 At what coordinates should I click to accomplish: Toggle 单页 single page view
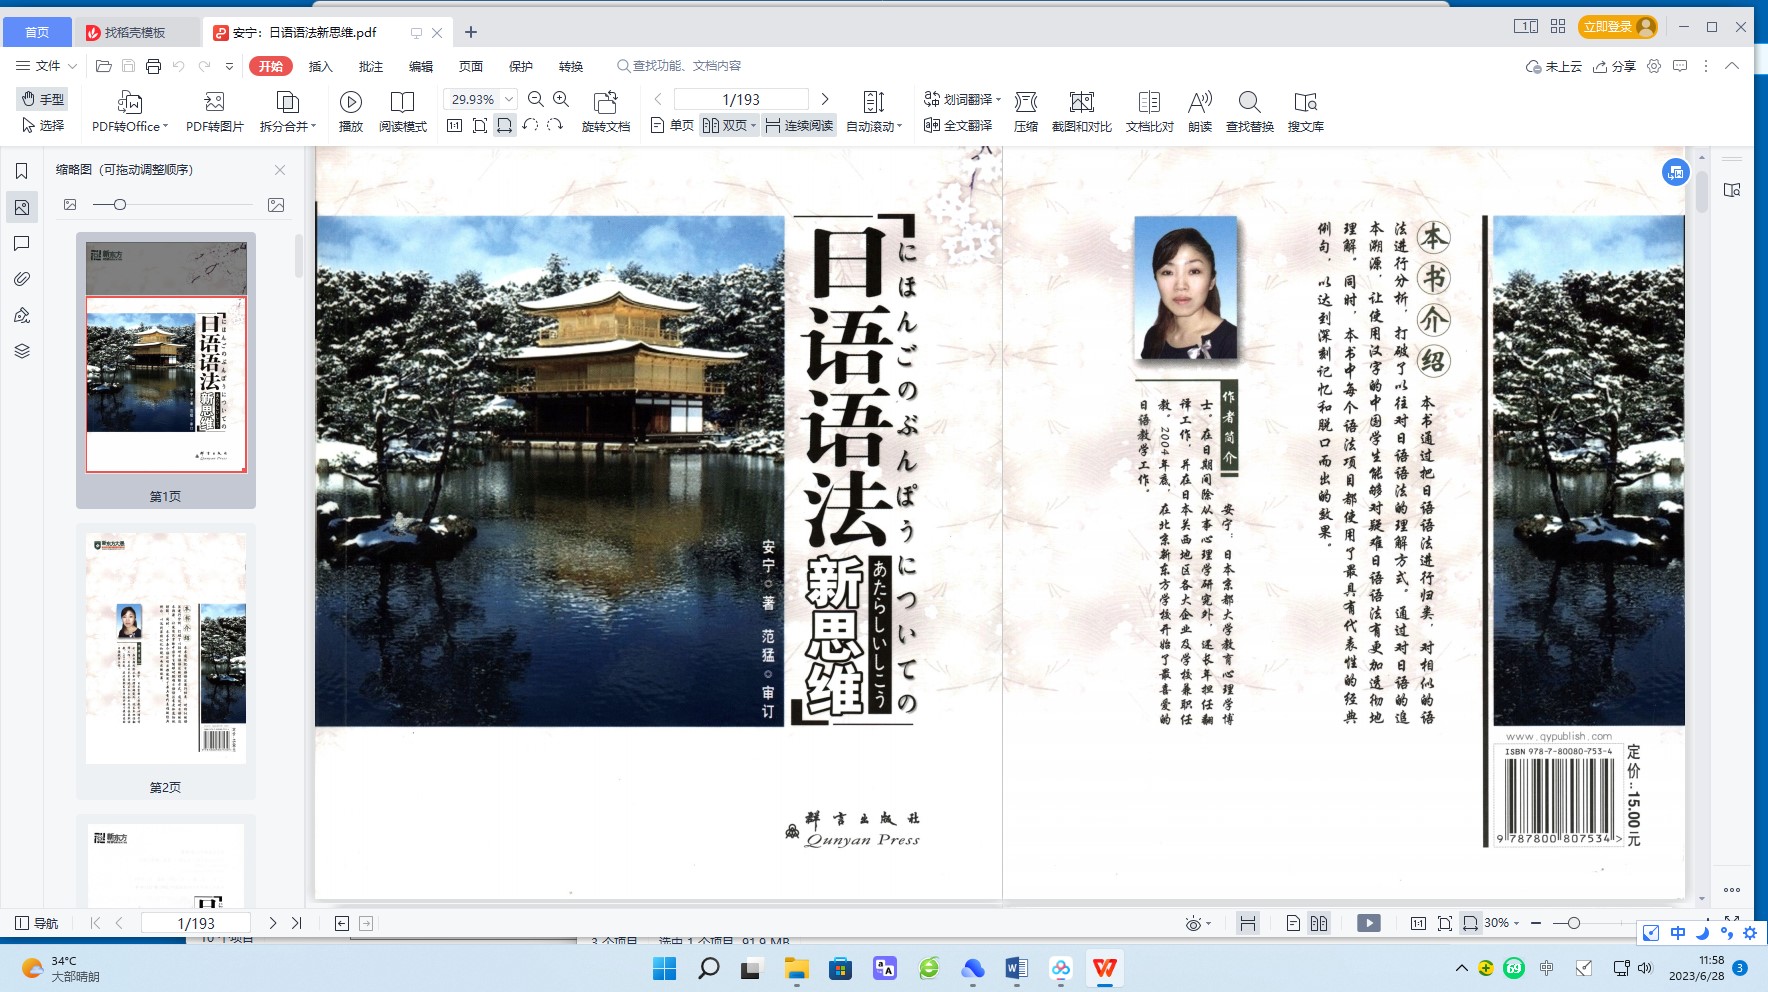[672, 126]
